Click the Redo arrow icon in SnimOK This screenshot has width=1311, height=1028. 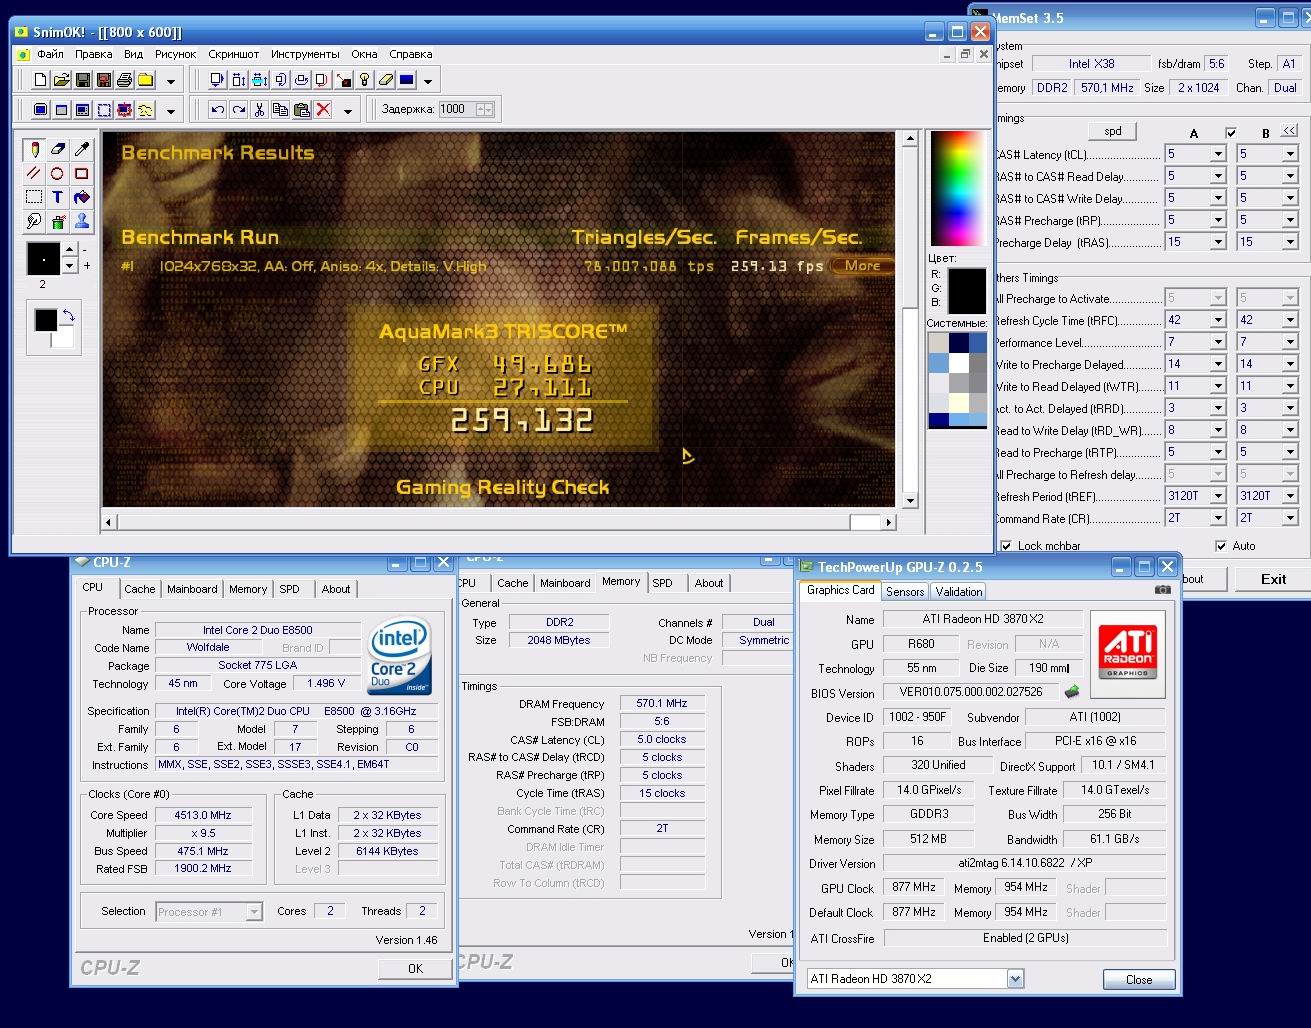point(238,110)
